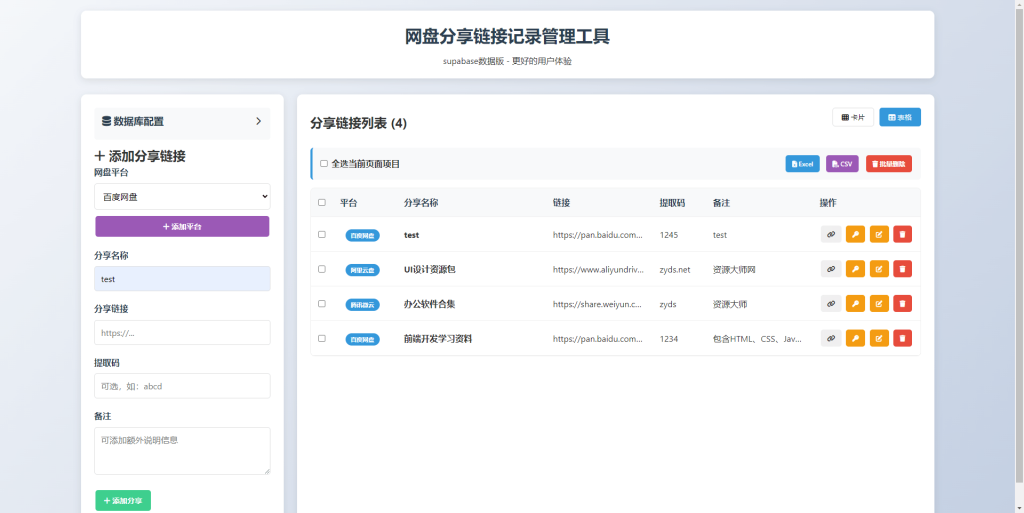
Task: Tick the checkbox for 前端开发学习资料 row
Action: 321,338
